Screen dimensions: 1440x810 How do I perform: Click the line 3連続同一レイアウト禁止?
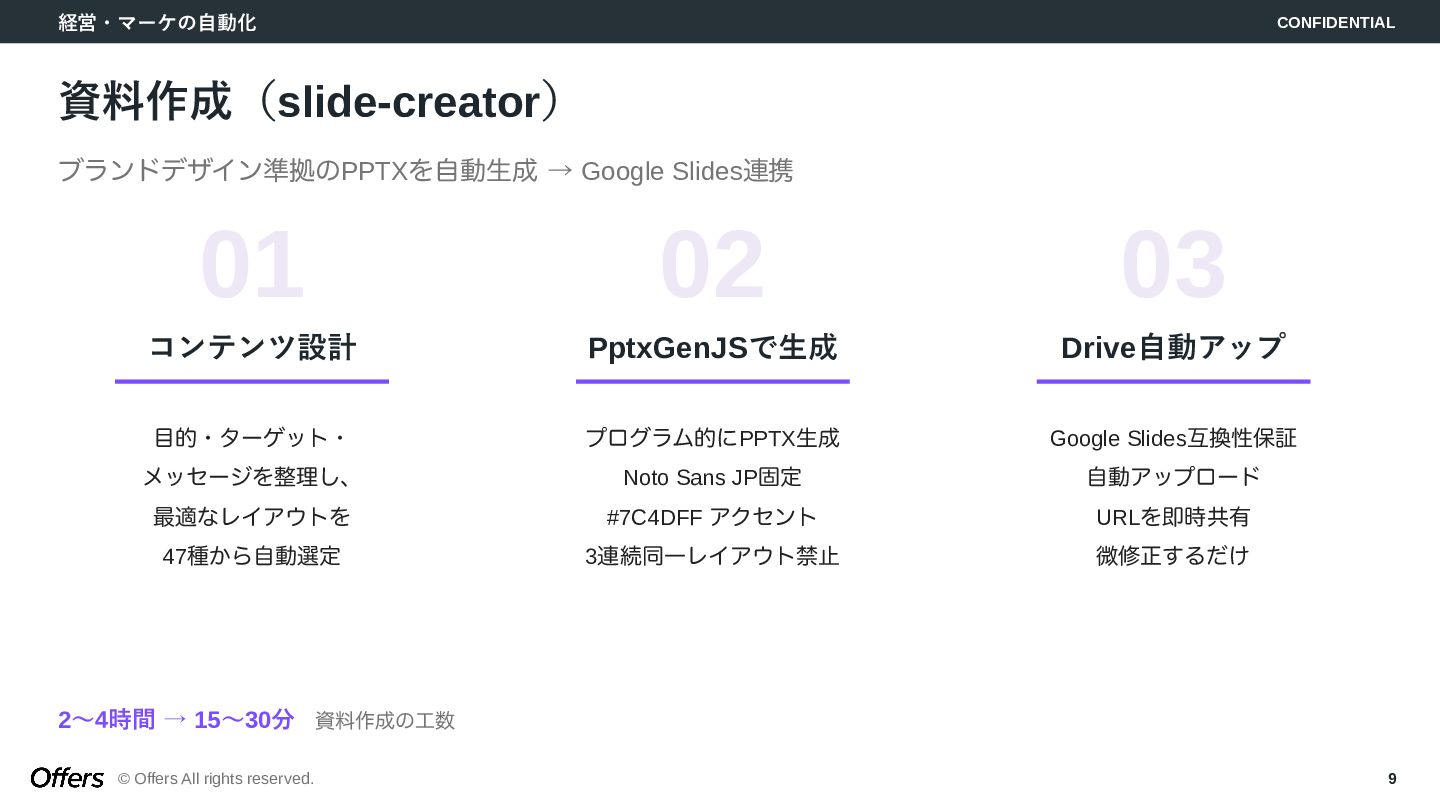(712, 556)
